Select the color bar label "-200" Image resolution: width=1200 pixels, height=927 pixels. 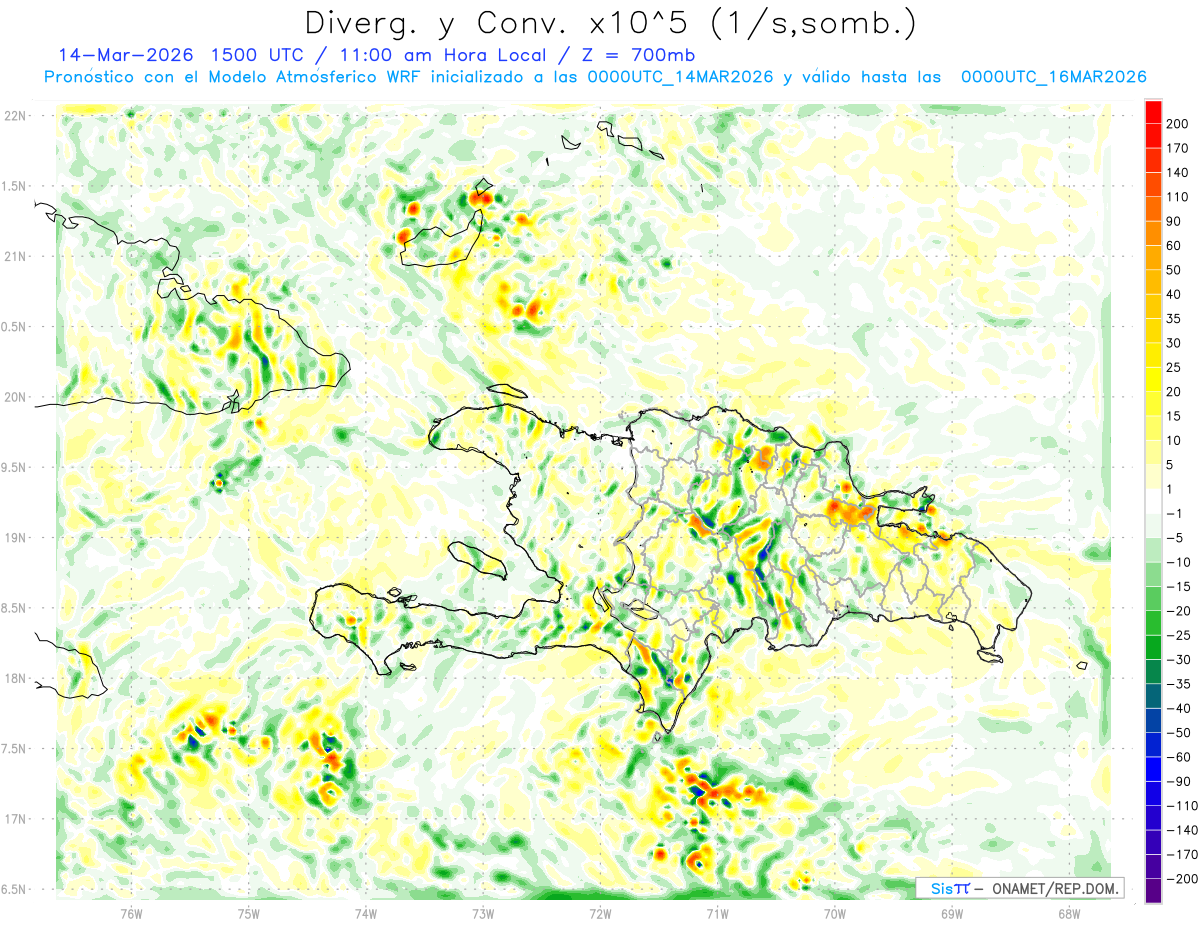(1181, 879)
